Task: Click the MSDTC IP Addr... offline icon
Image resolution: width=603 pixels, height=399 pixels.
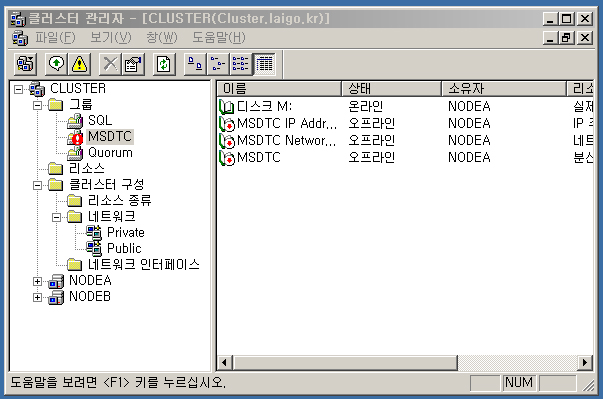Action: [227, 124]
